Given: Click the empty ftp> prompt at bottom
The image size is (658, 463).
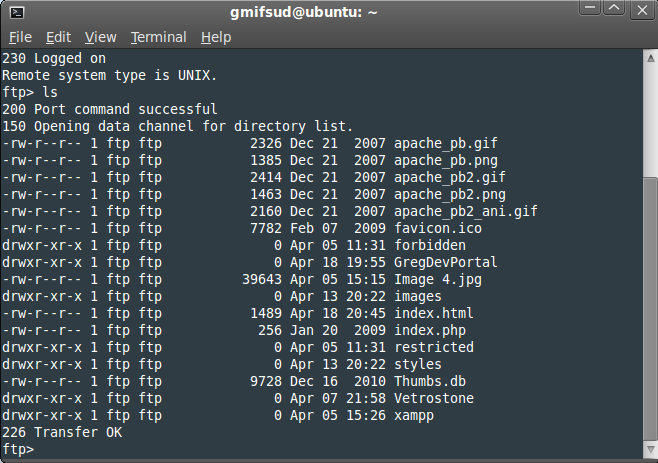Looking at the screenshot, I should coord(18,450).
